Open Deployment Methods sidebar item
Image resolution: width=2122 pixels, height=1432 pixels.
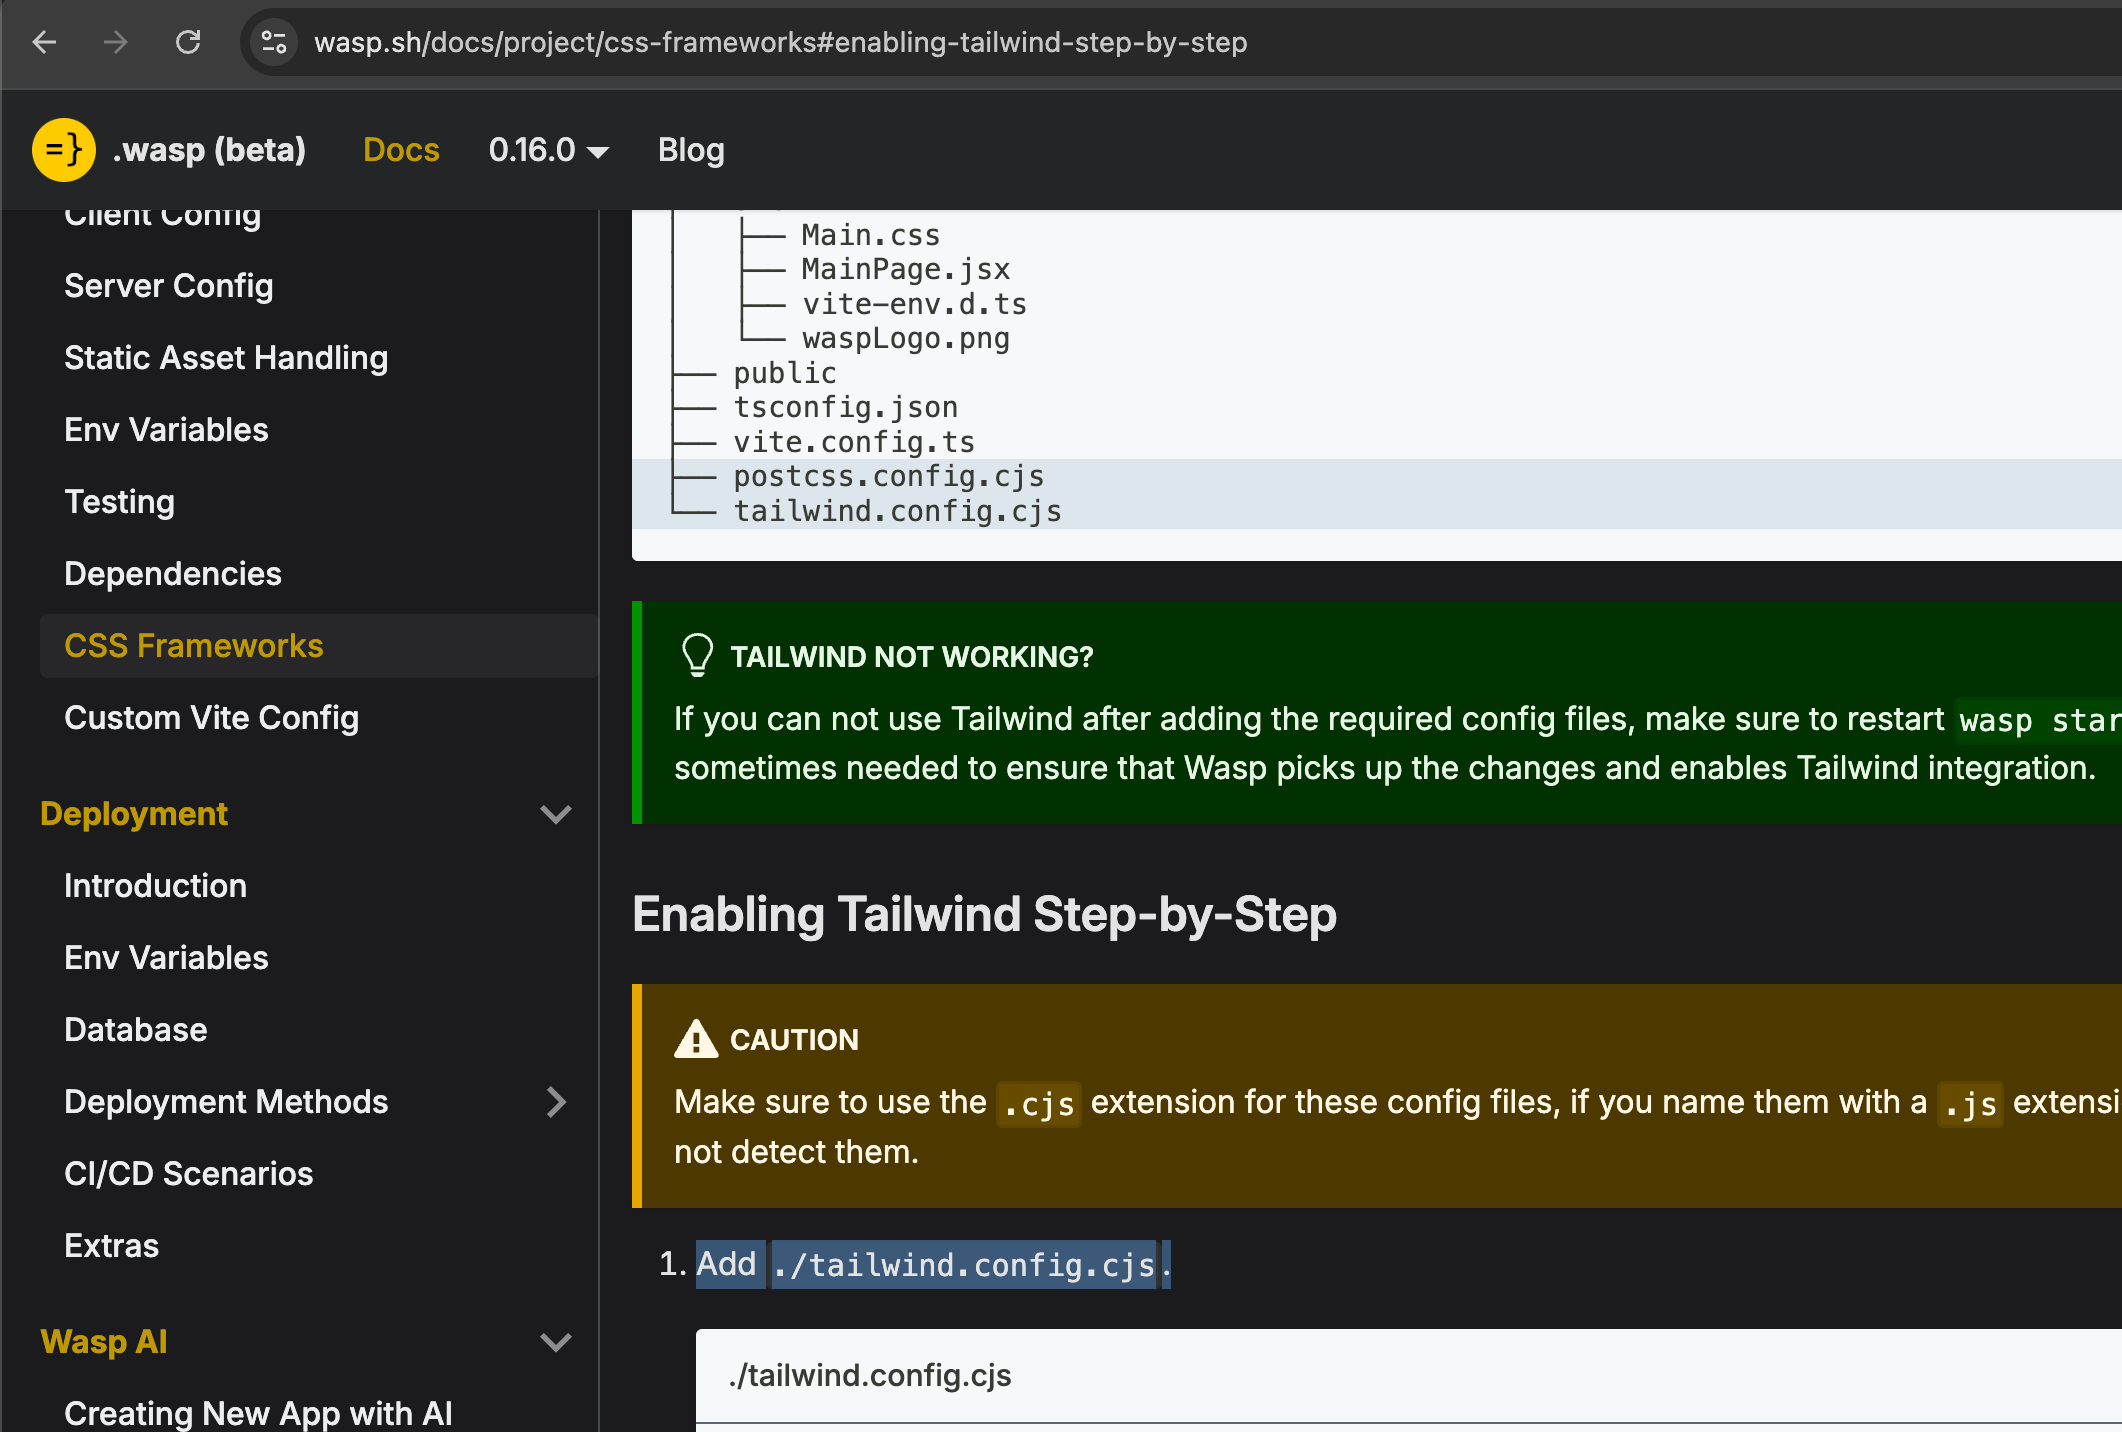coord(226,1102)
